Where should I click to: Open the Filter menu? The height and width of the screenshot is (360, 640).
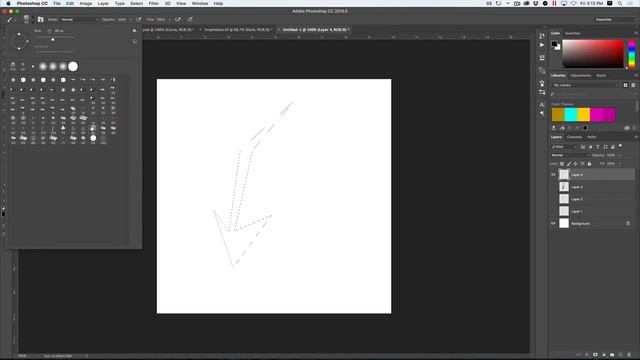point(153,3)
